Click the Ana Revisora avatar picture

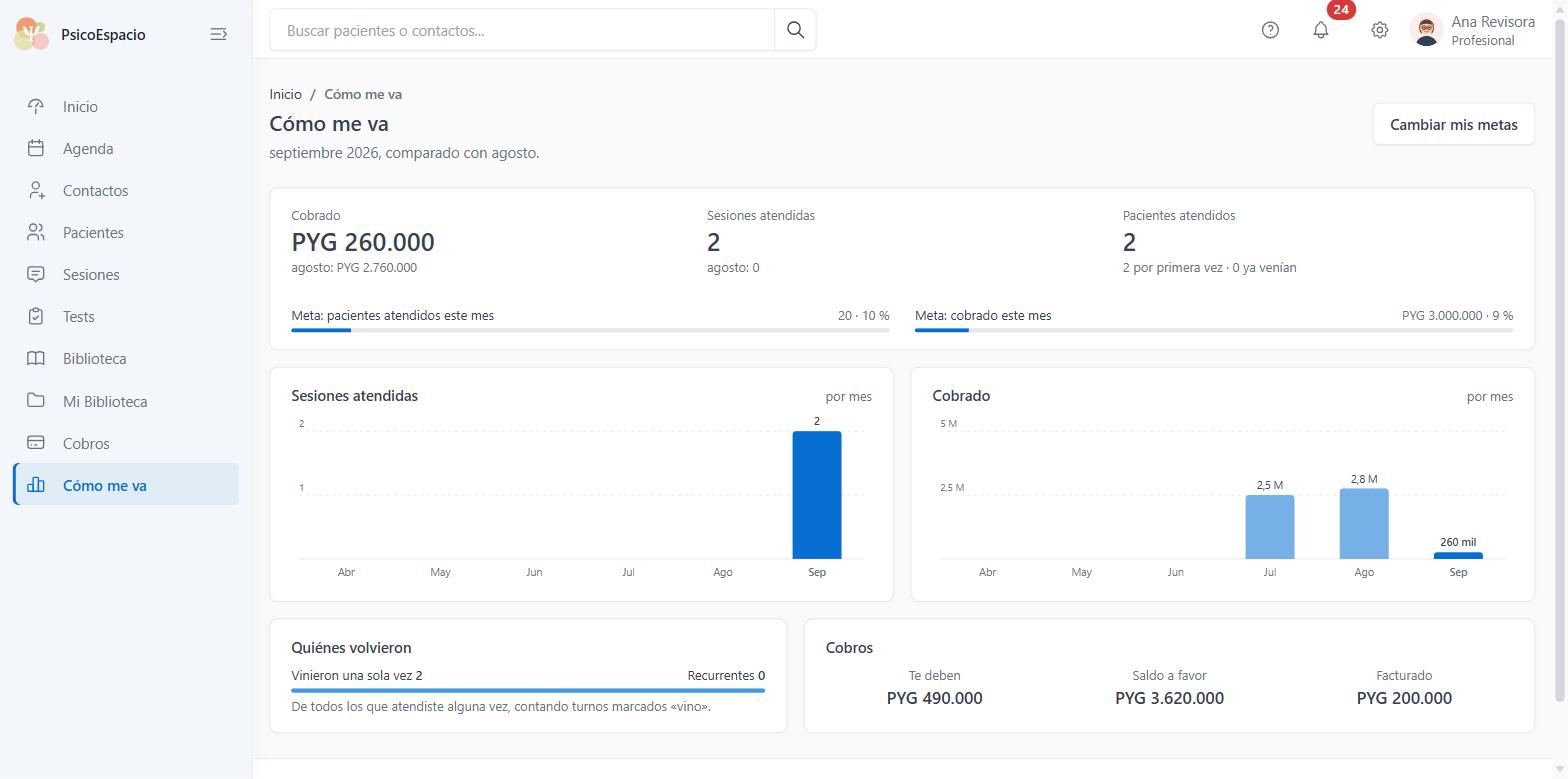tap(1426, 30)
